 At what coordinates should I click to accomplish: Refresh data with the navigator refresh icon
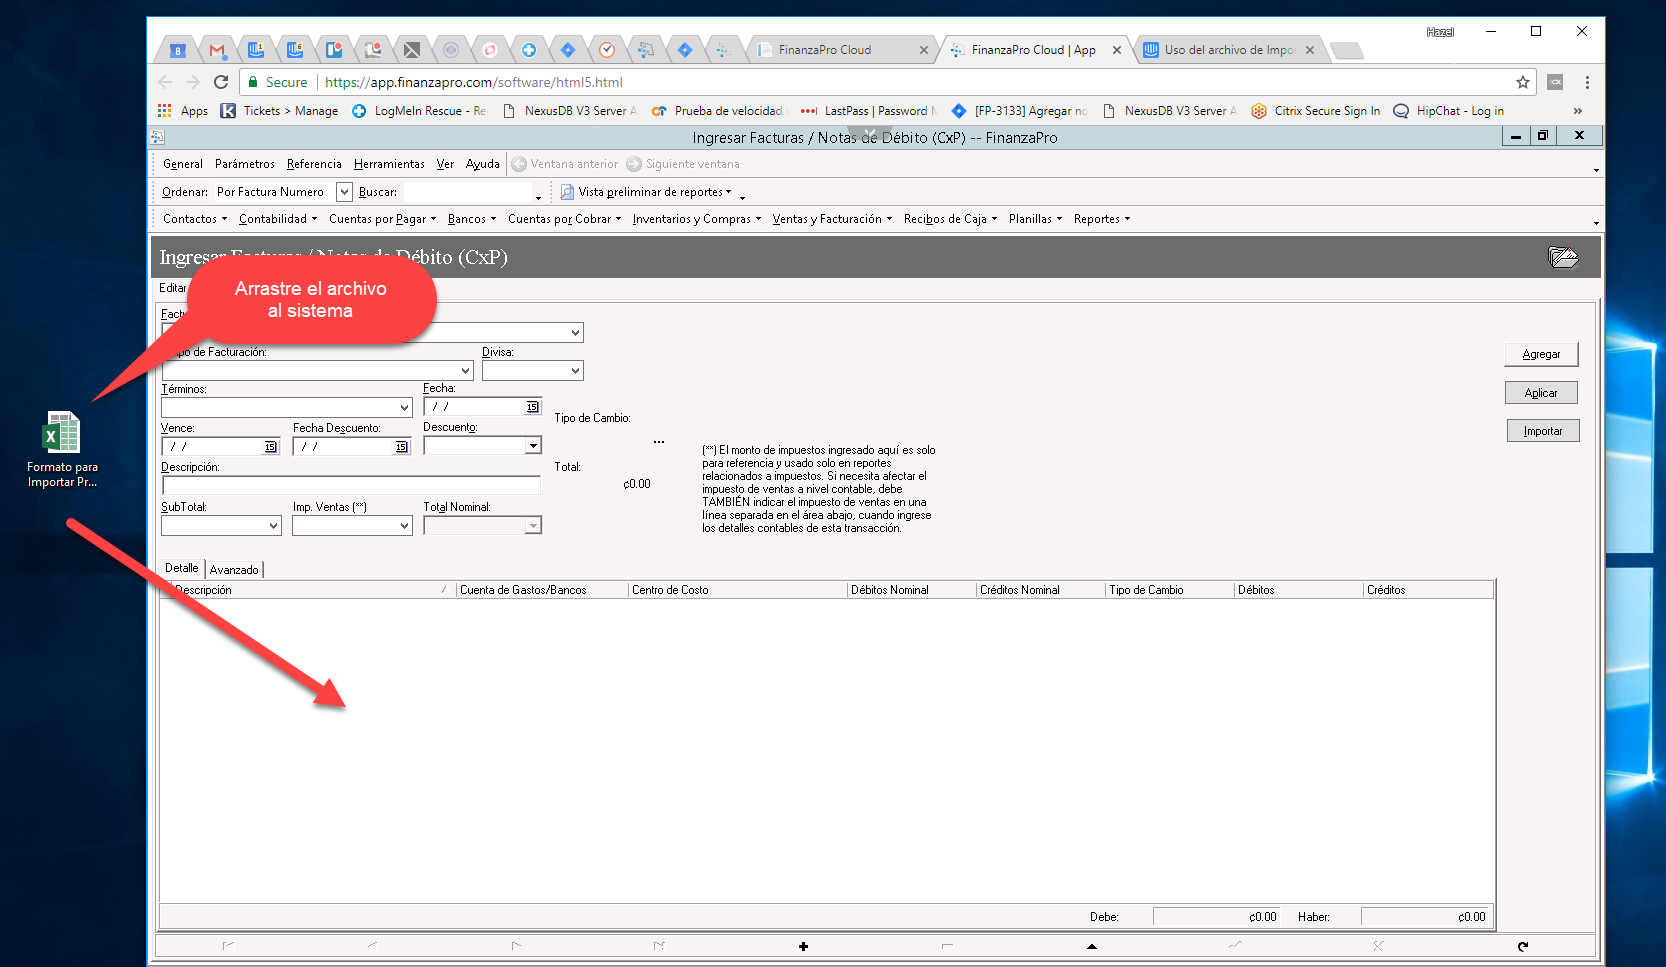coord(1522,946)
